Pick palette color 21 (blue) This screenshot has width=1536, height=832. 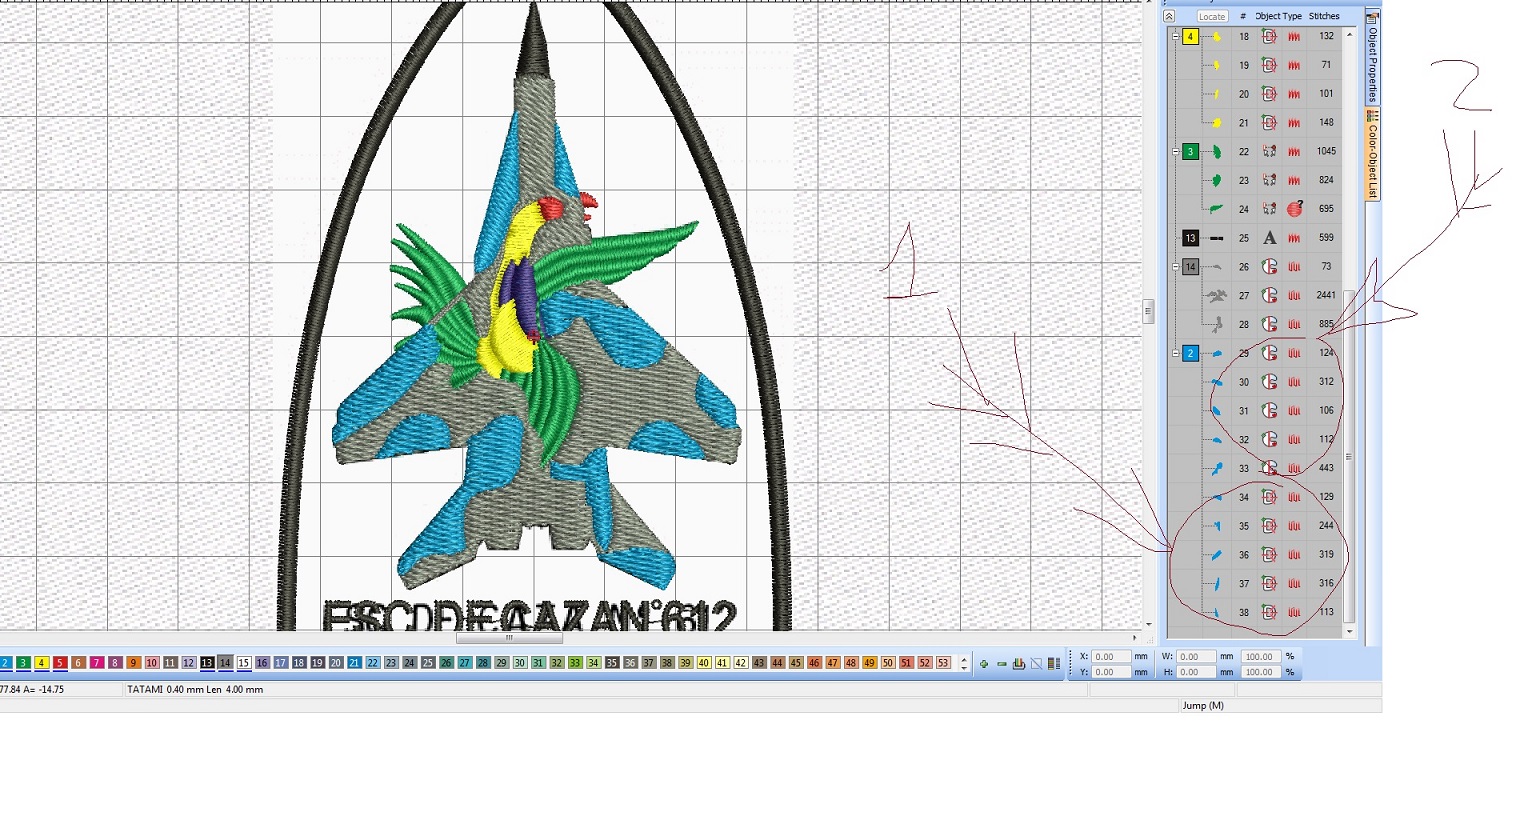[354, 663]
